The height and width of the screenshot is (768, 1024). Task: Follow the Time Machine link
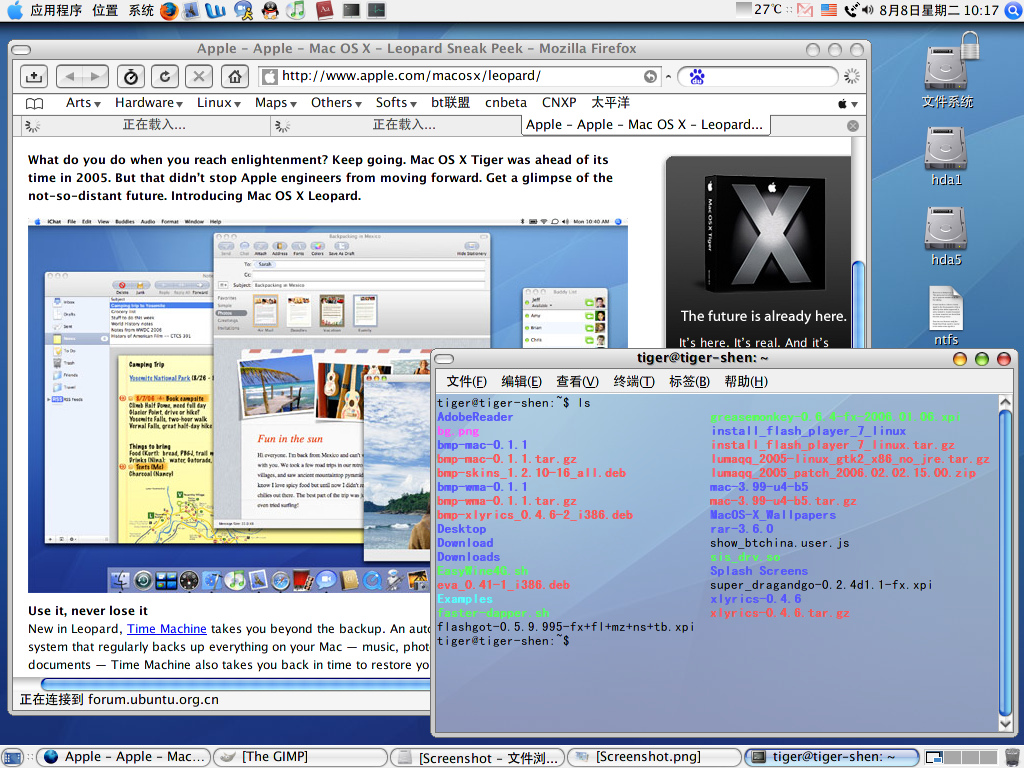pos(167,629)
